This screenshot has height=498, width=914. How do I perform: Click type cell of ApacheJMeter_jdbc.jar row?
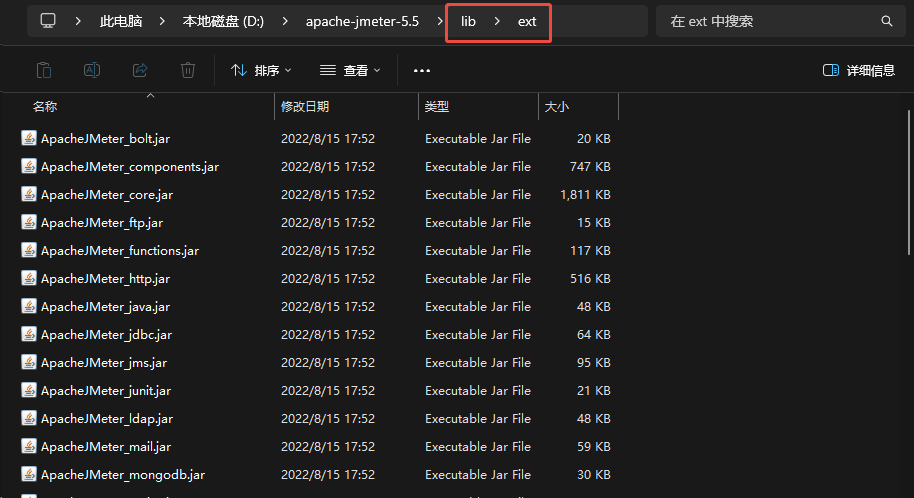pos(478,335)
